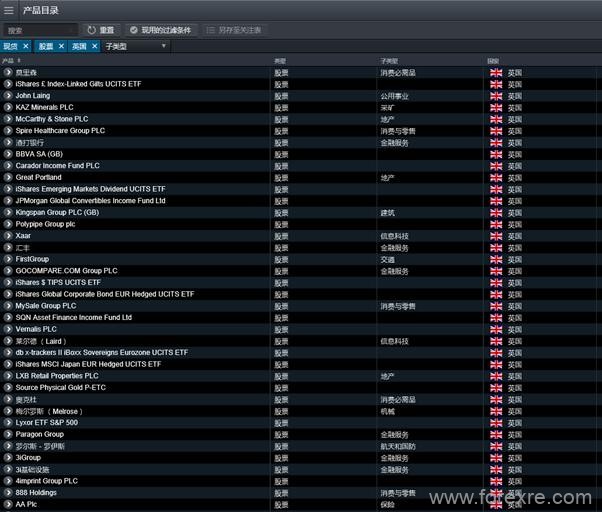The width and height of the screenshot is (602, 512).
Task: Select JPMorgan Global Convertibles Income Fund Ltd
Action: (90, 200)
